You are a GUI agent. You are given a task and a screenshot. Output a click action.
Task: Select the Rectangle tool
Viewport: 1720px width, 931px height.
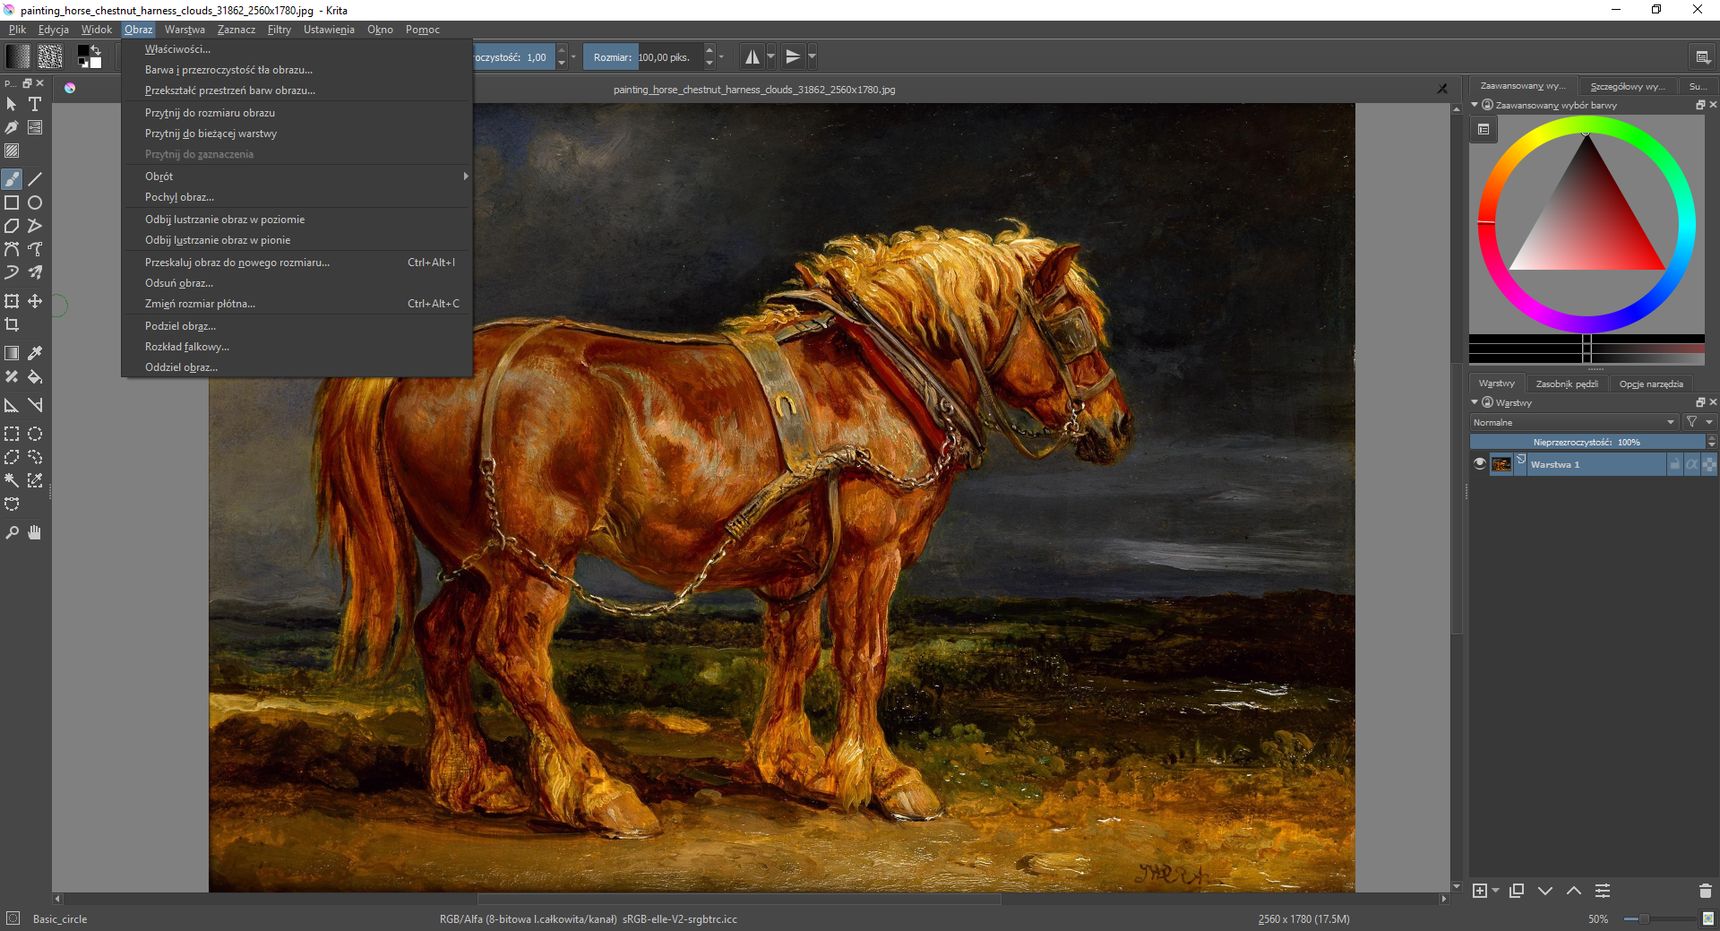[x=12, y=202]
